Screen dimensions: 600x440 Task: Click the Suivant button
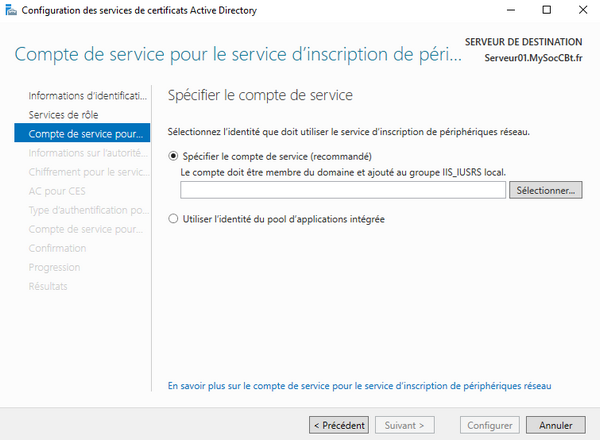tap(405, 425)
